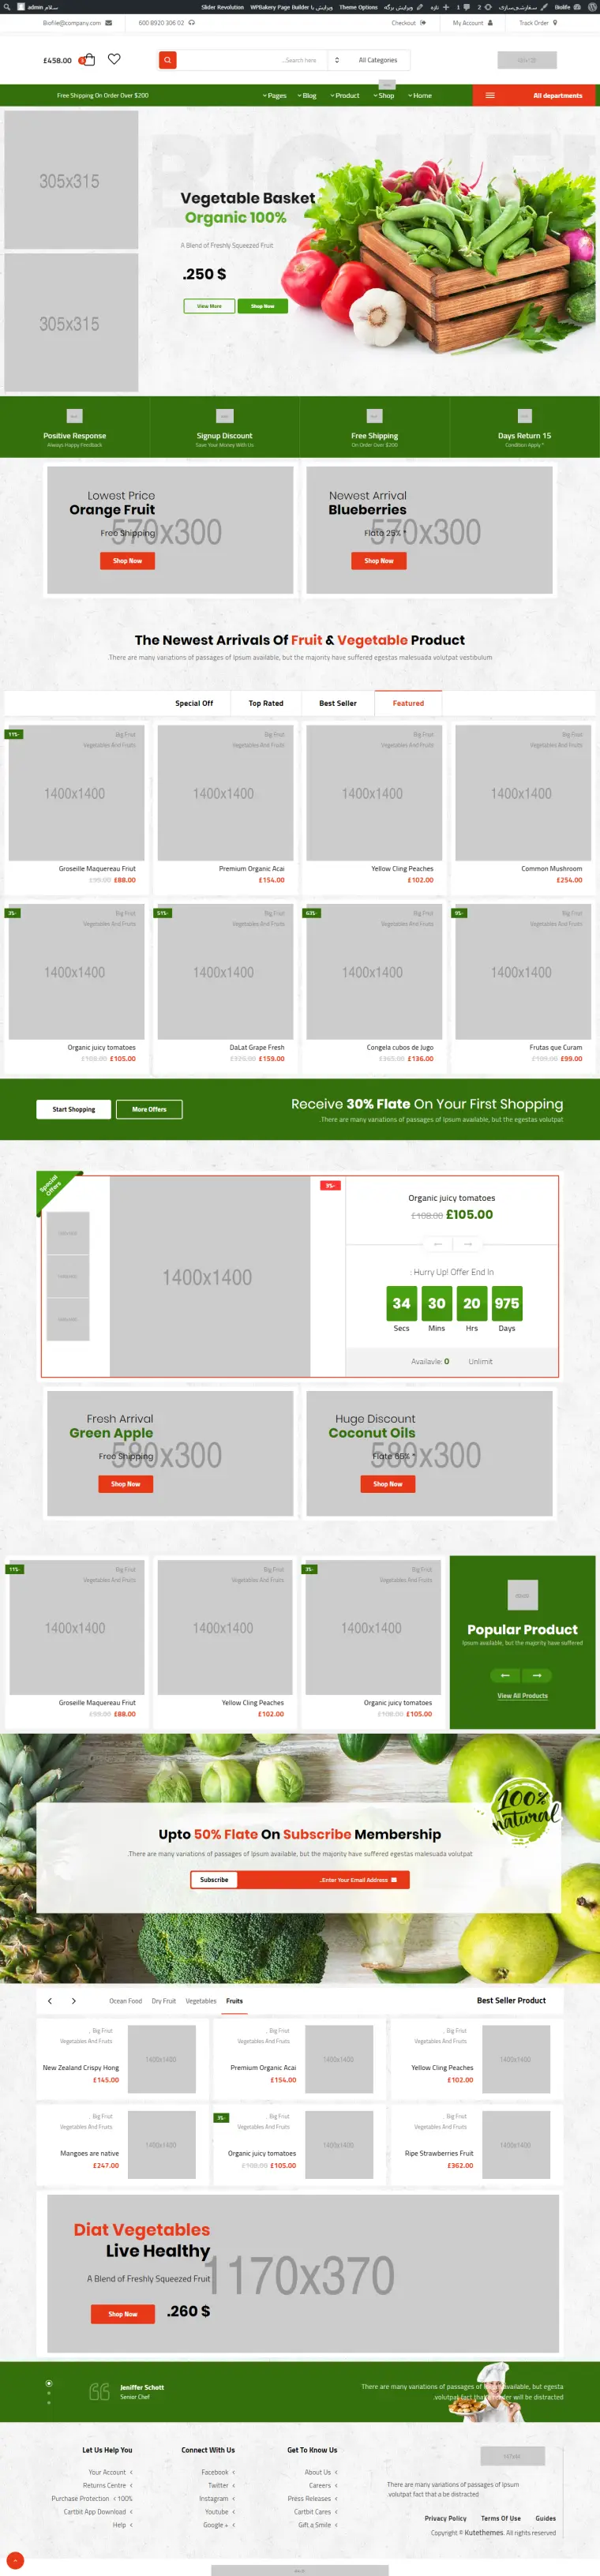Switch to the Top Rated tab
This screenshot has width=600, height=2576.
tap(266, 703)
